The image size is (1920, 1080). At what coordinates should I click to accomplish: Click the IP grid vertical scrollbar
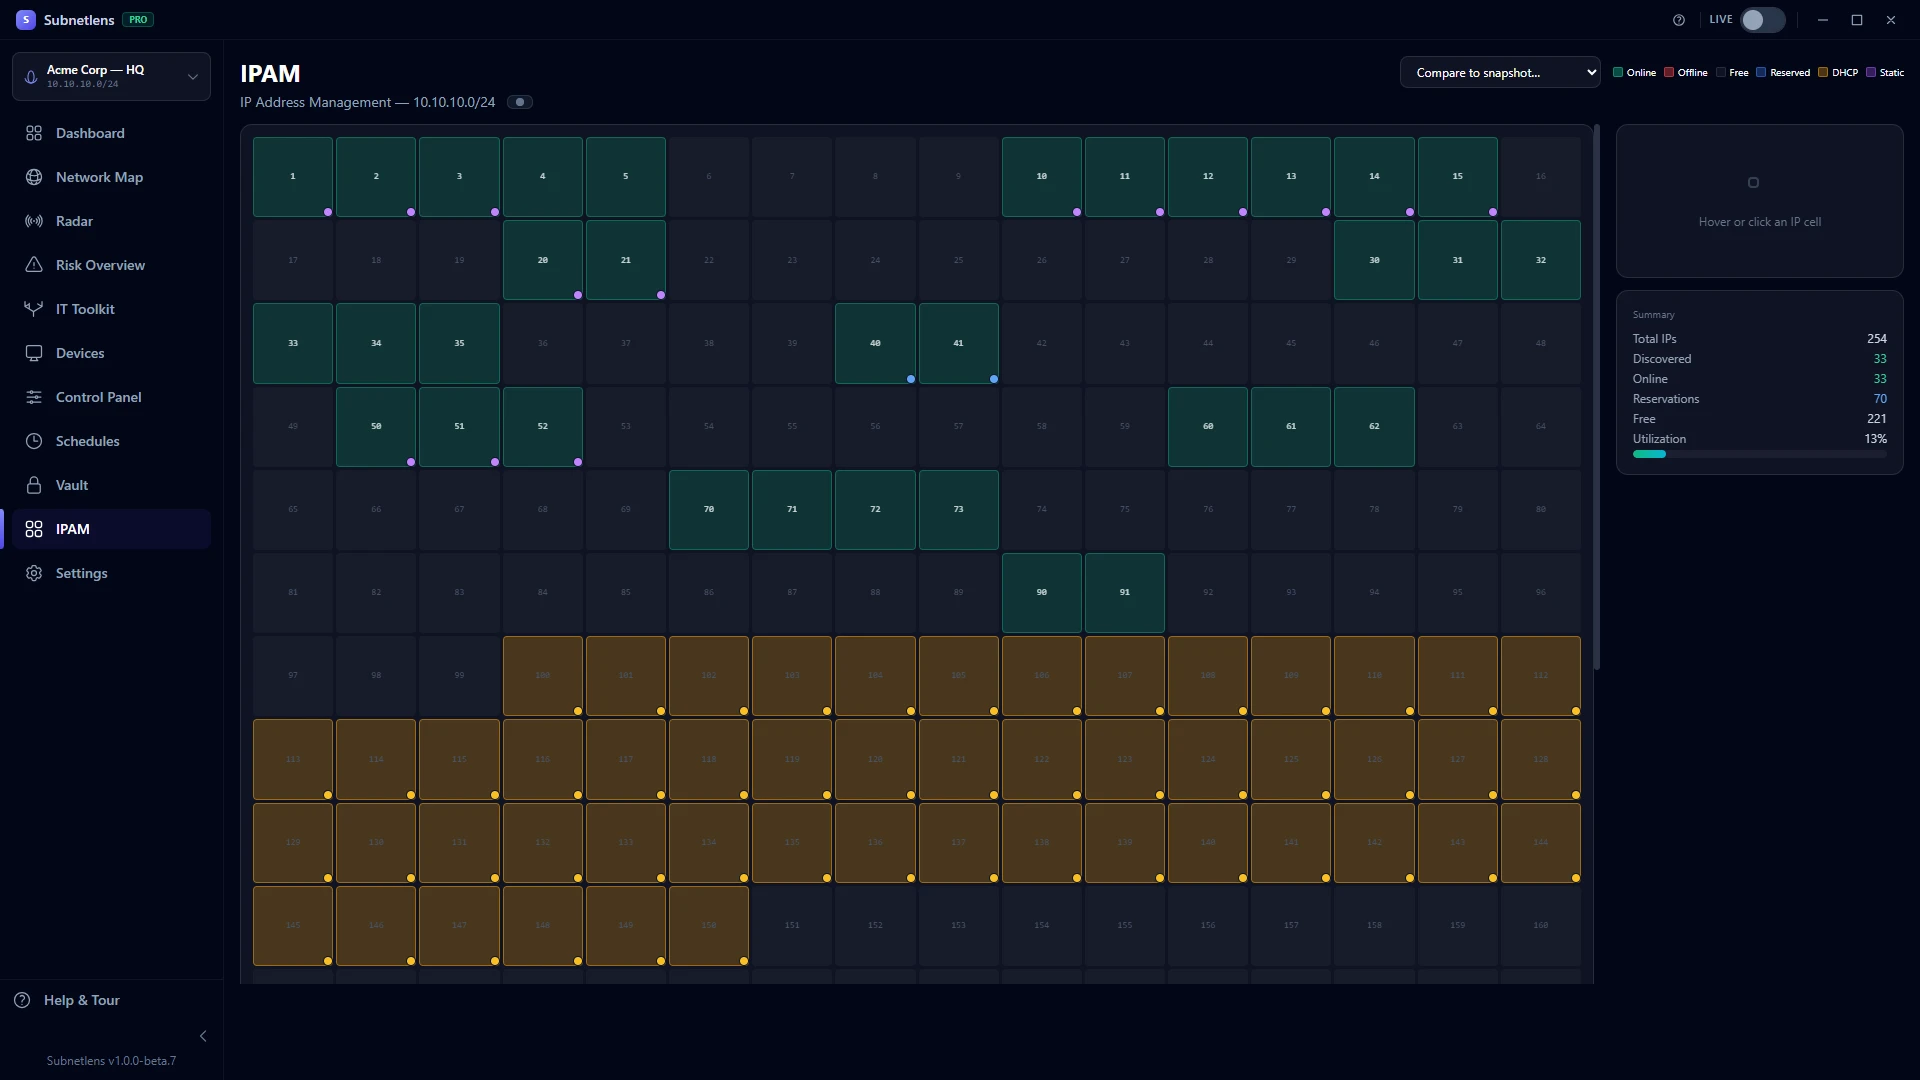coord(1597,397)
